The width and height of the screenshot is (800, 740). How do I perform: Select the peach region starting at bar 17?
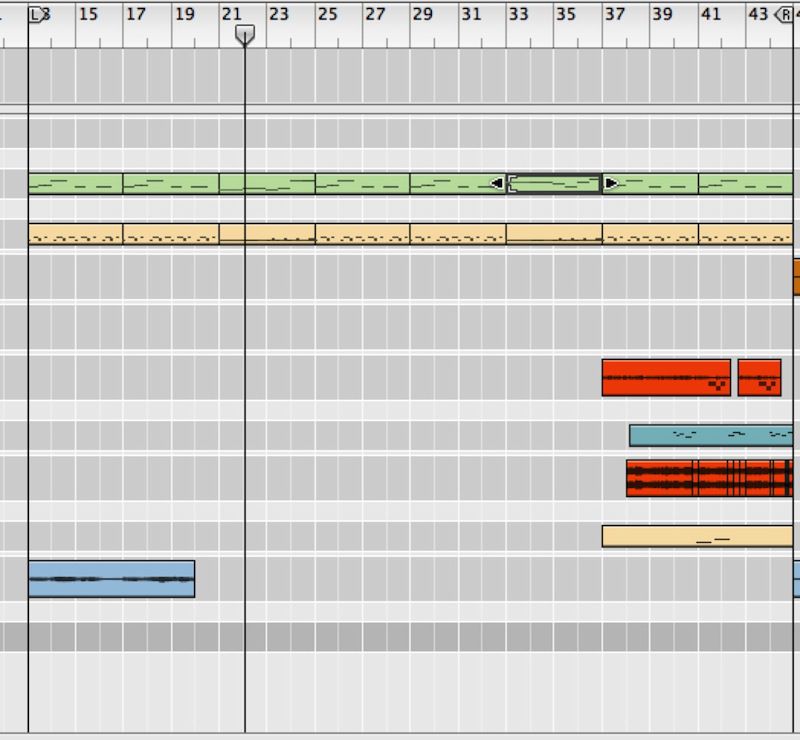[171, 234]
